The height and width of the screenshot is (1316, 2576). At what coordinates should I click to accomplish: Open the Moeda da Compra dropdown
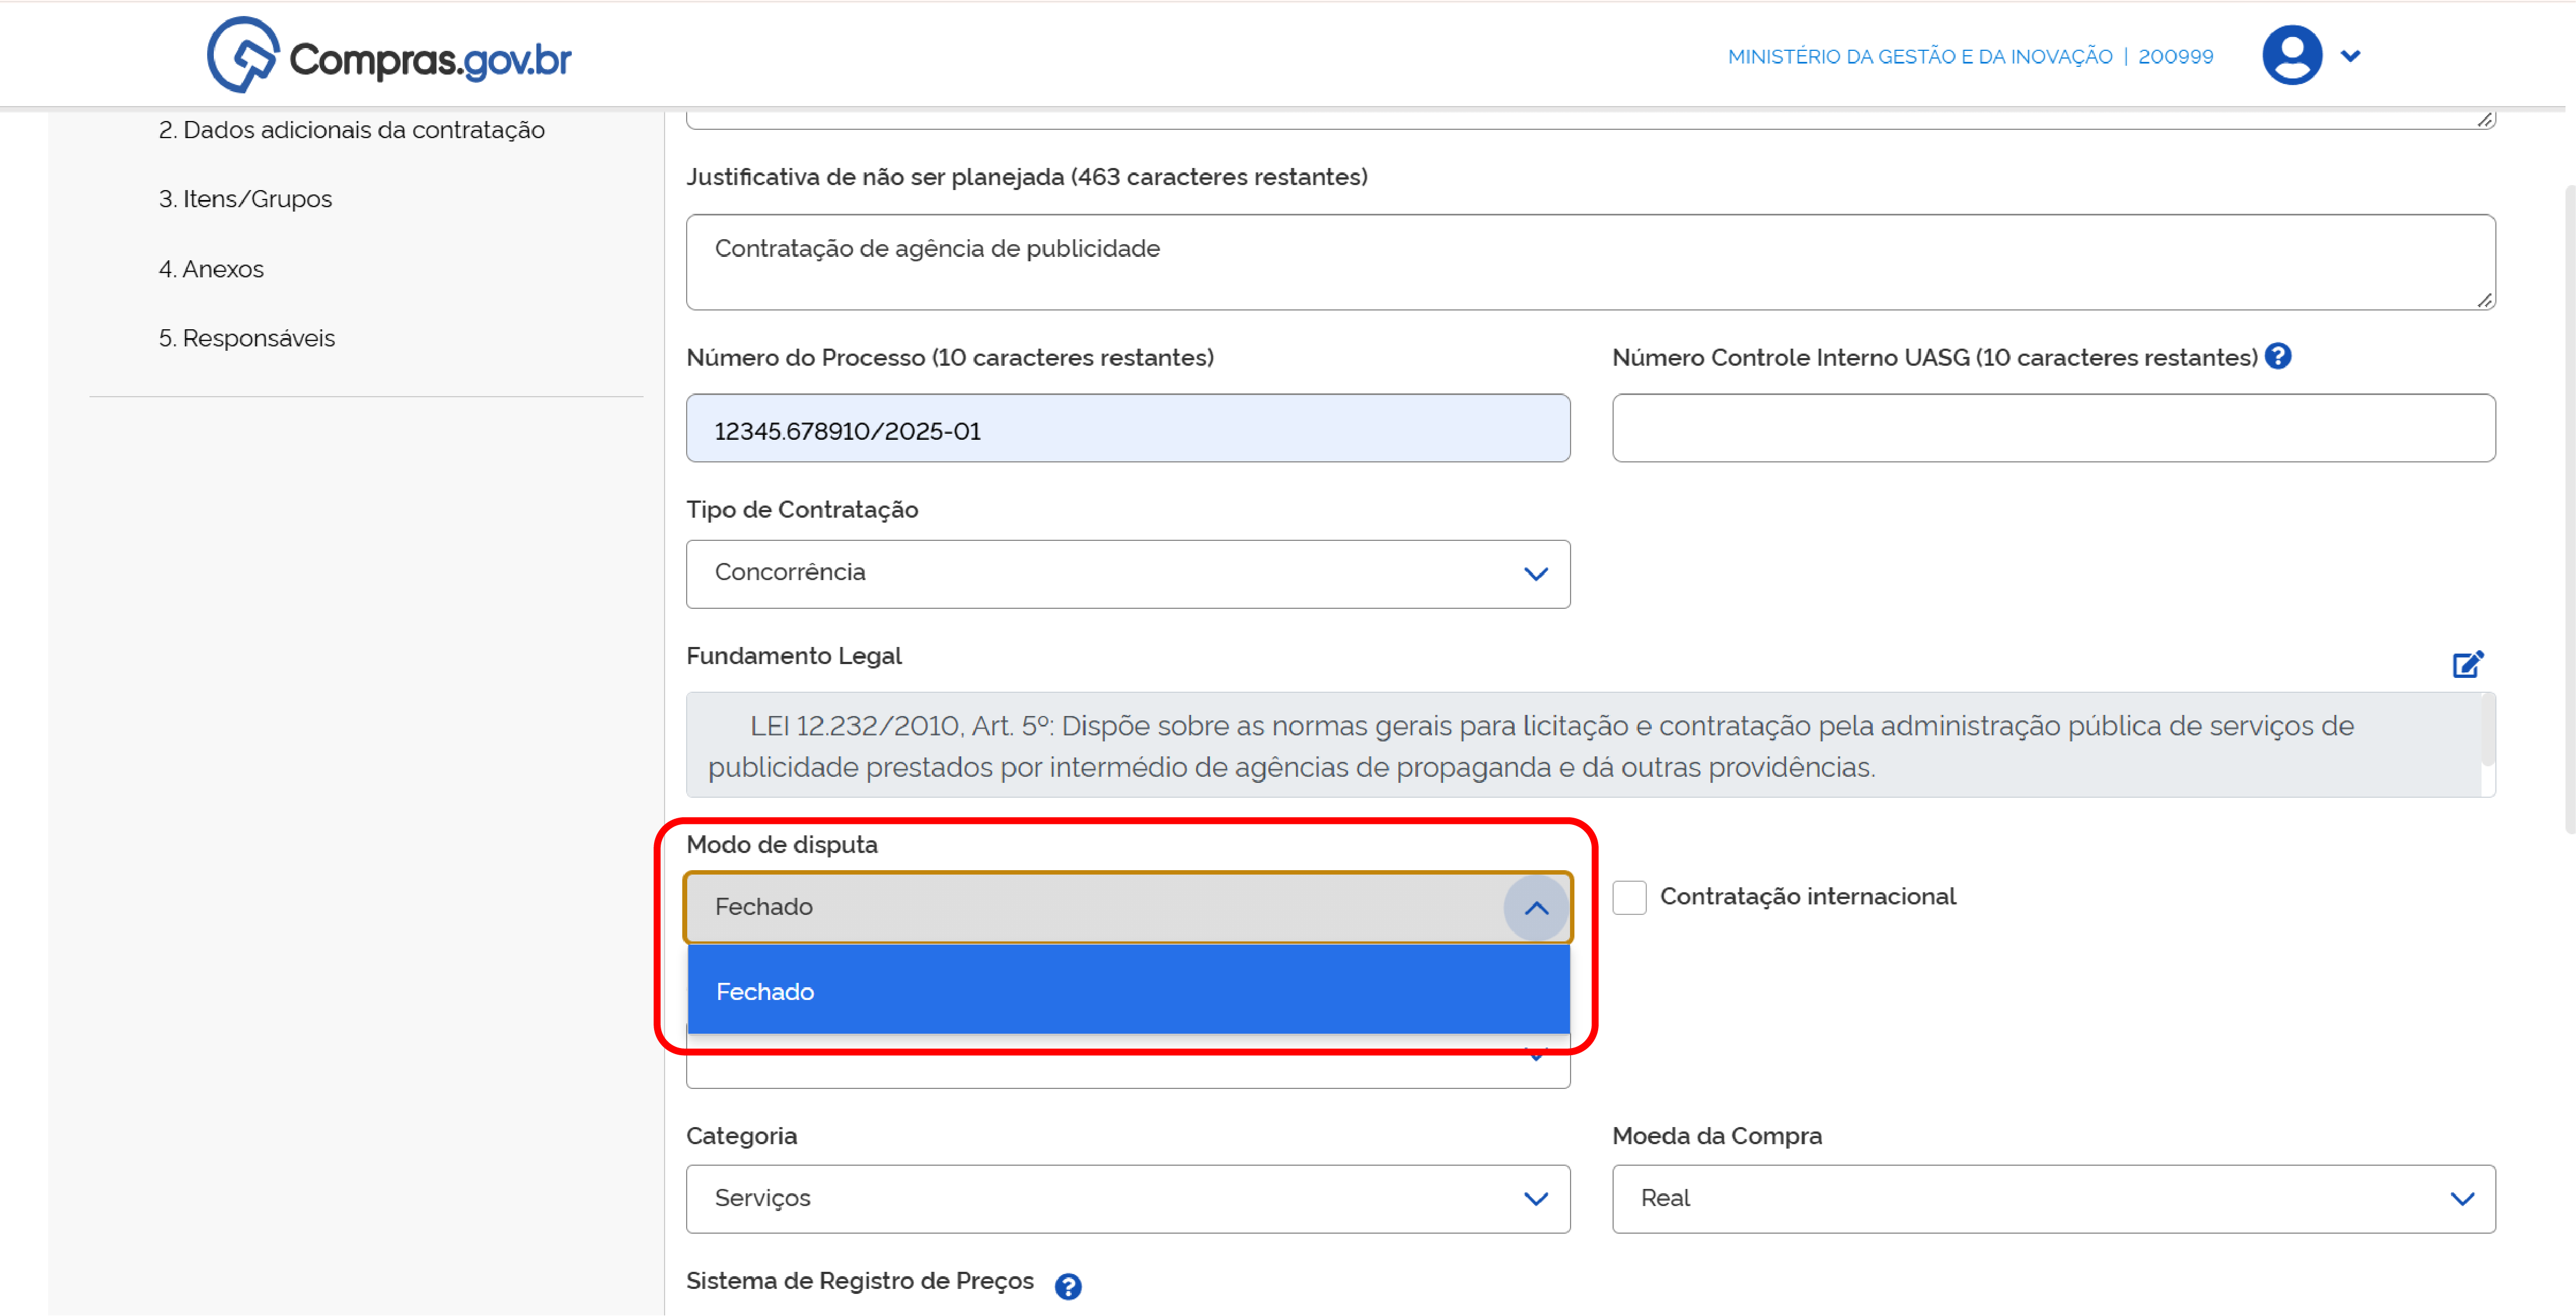[2054, 1198]
